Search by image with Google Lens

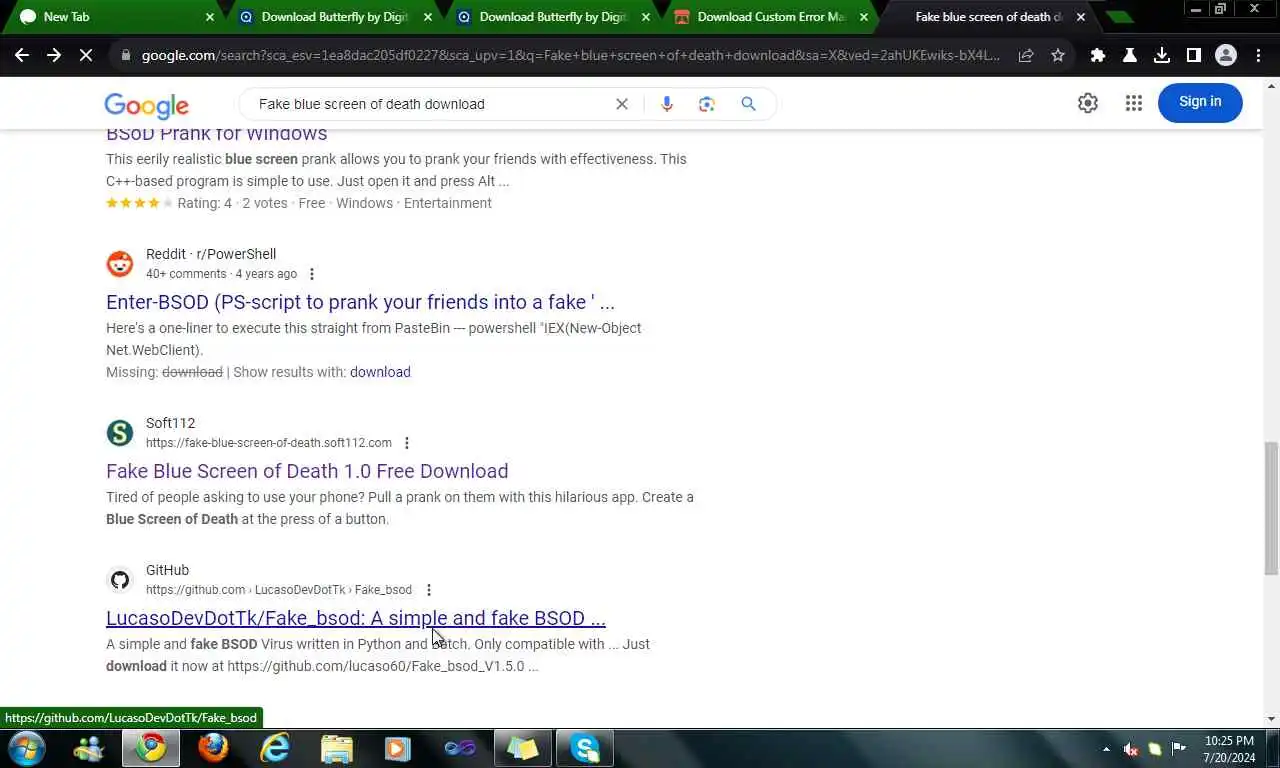[x=707, y=104]
